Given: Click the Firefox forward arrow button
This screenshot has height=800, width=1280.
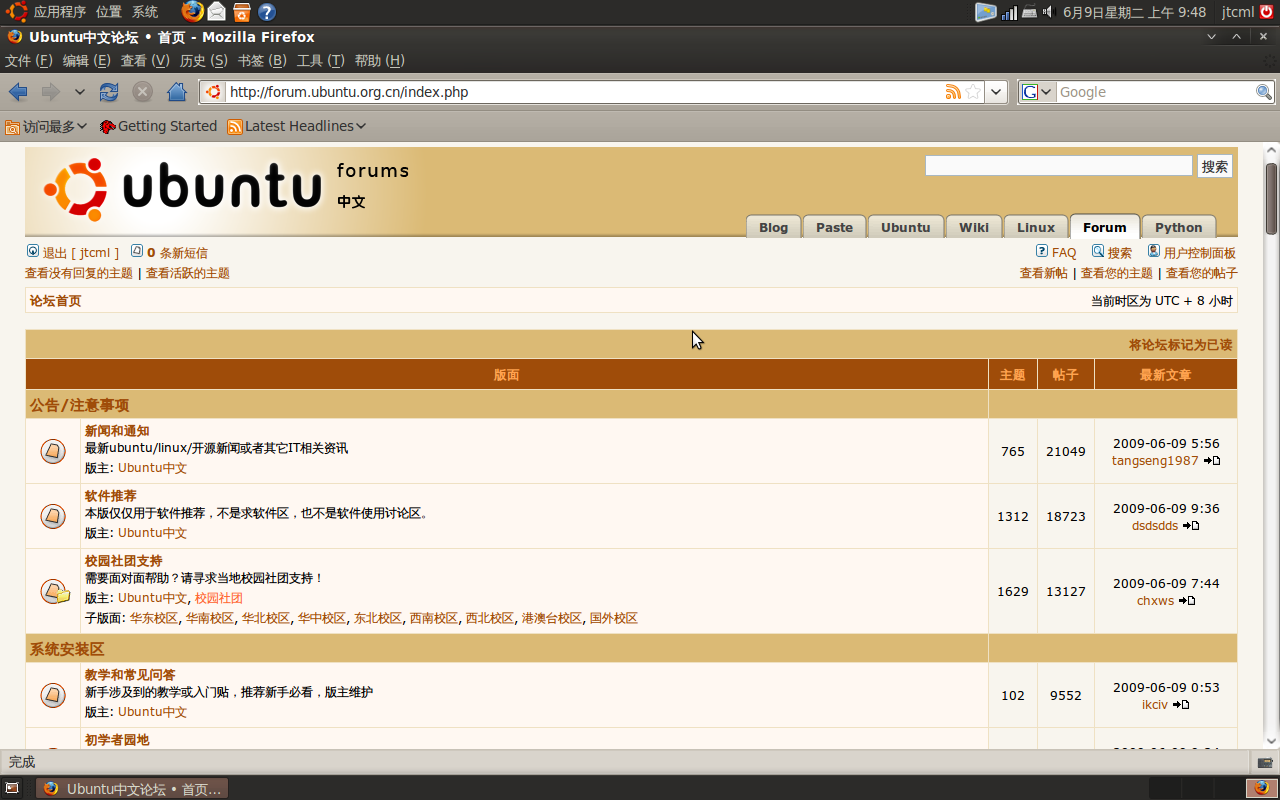Looking at the screenshot, I should pyautogui.click(x=51, y=92).
